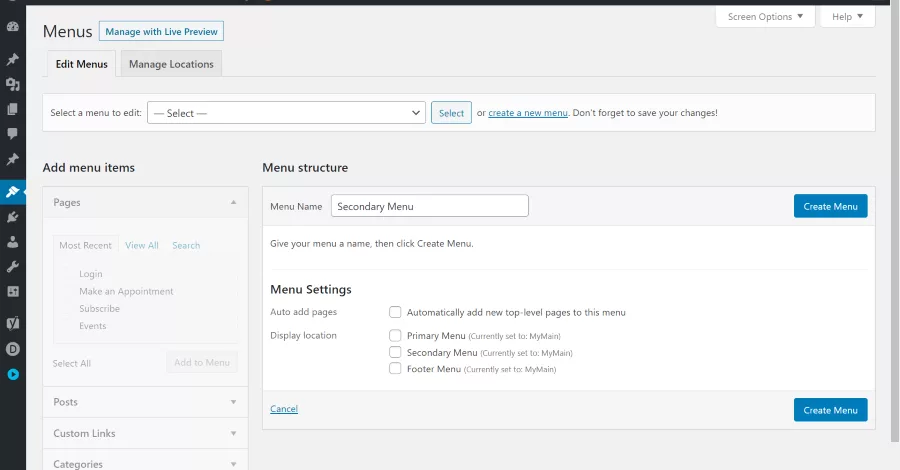Open the Plugins sidebar icon
900x470 pixels.
(x=13, y=217)
